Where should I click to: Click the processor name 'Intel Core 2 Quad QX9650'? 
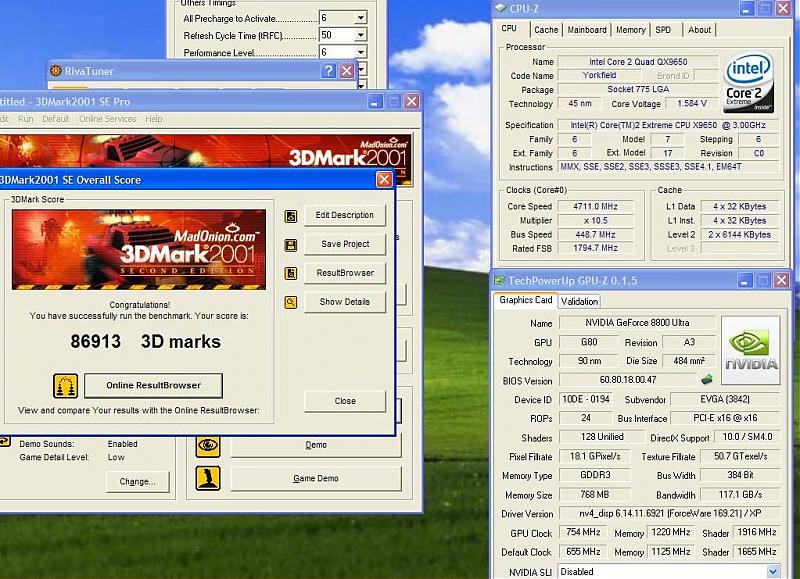point(638,62)
